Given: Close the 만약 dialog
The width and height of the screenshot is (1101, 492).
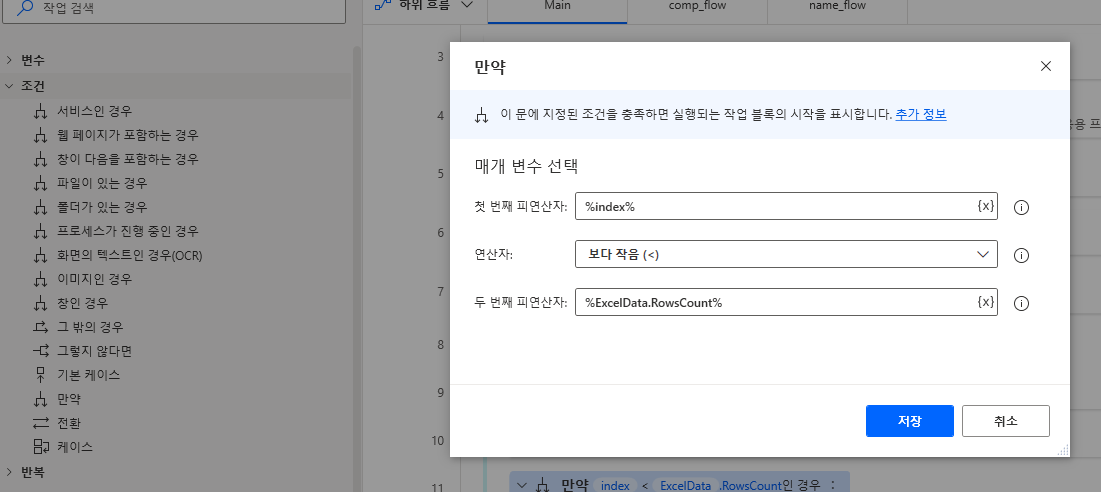Looking at the screenshot, I should pyautogui.click(x=1046, y=66).
